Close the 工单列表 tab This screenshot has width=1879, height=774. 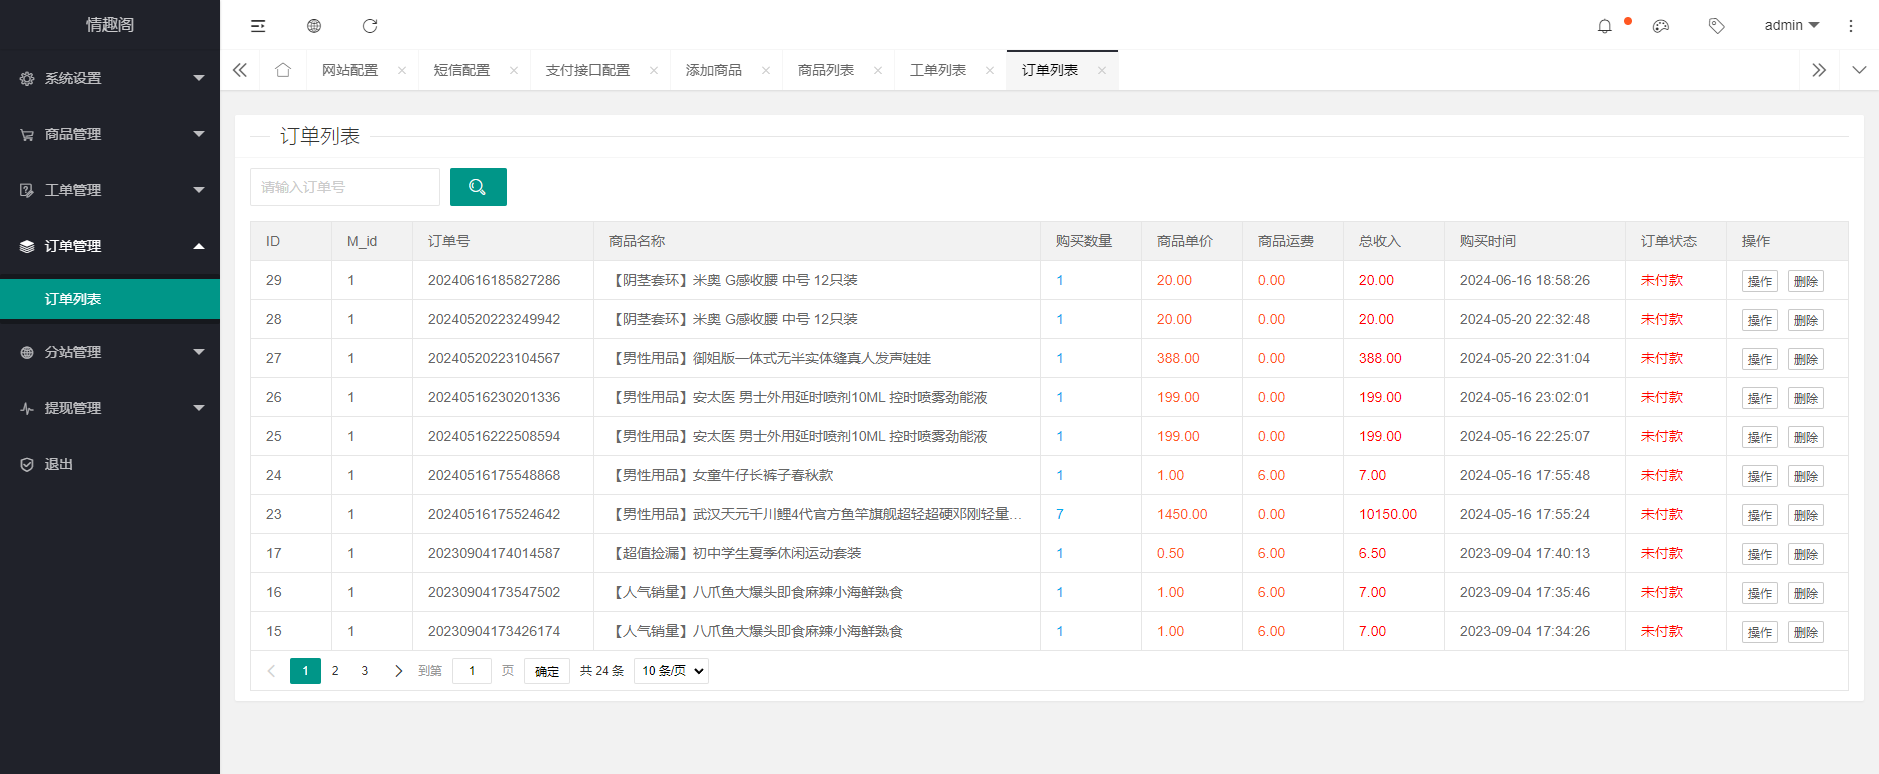(990, 70)
